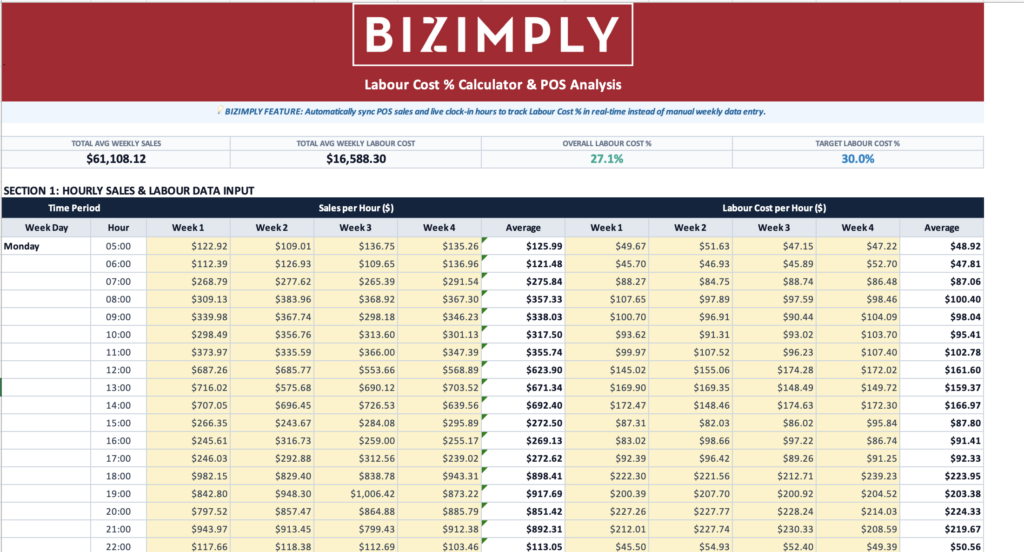Select labour cost cell $149.72
The image size is (1024, 552).
pyautogui.click(x=857, y=387)
